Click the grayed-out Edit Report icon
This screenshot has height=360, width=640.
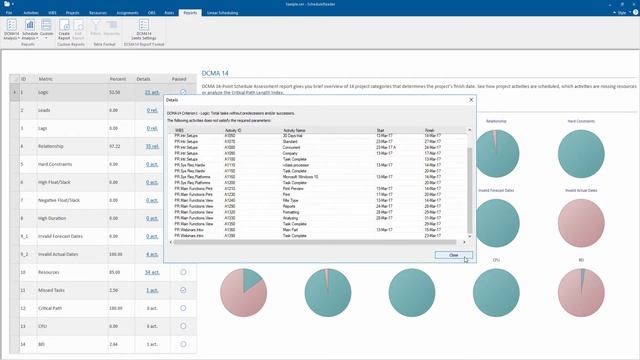click(x=78, y=29)
